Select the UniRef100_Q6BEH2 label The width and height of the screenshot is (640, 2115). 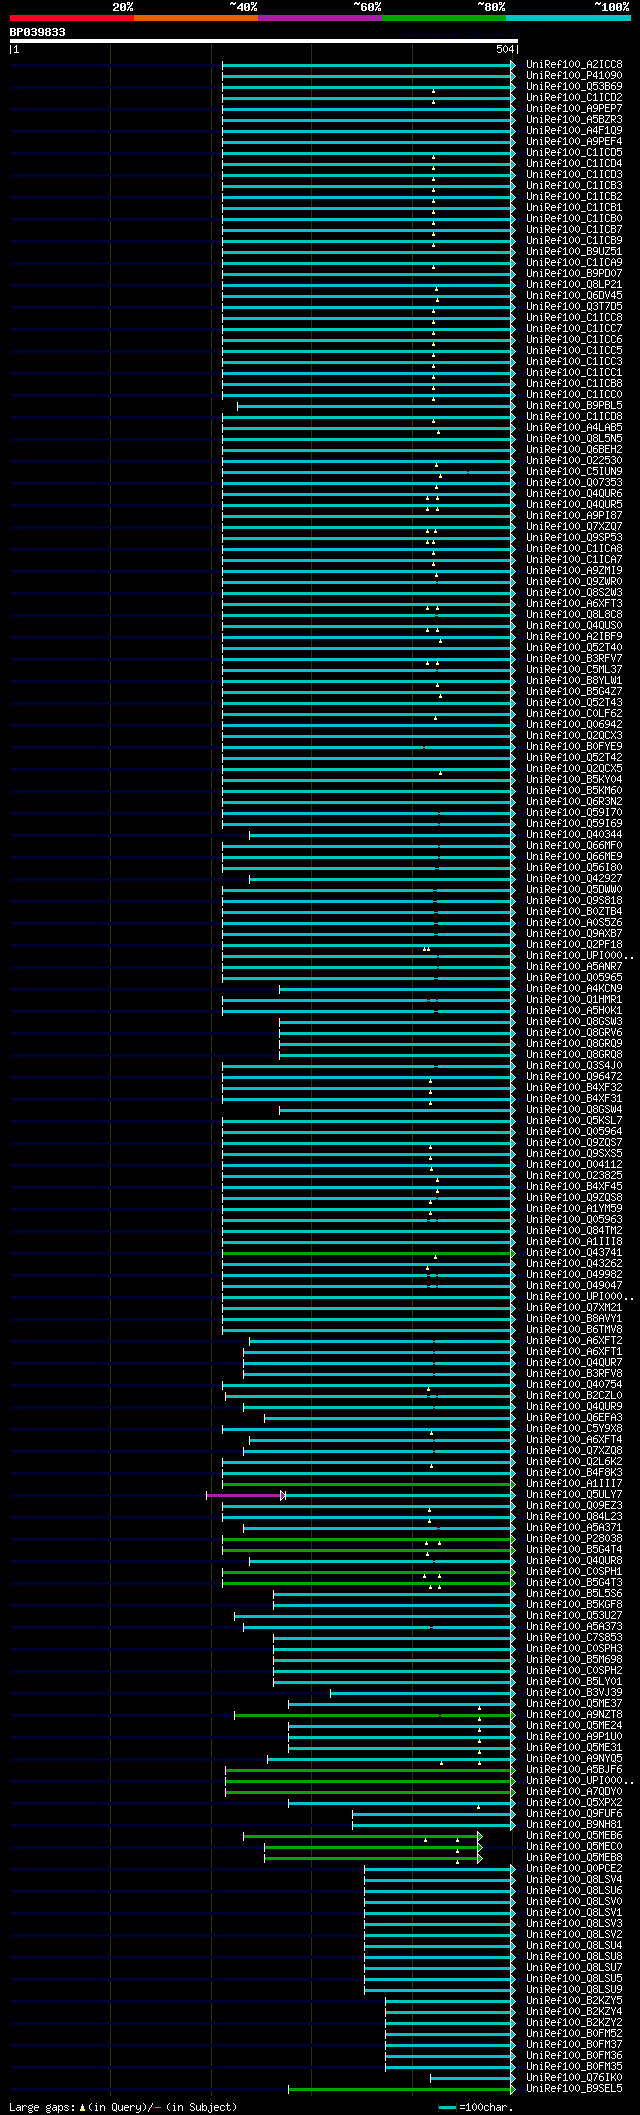pyautogui.click(x=574, y=449)
